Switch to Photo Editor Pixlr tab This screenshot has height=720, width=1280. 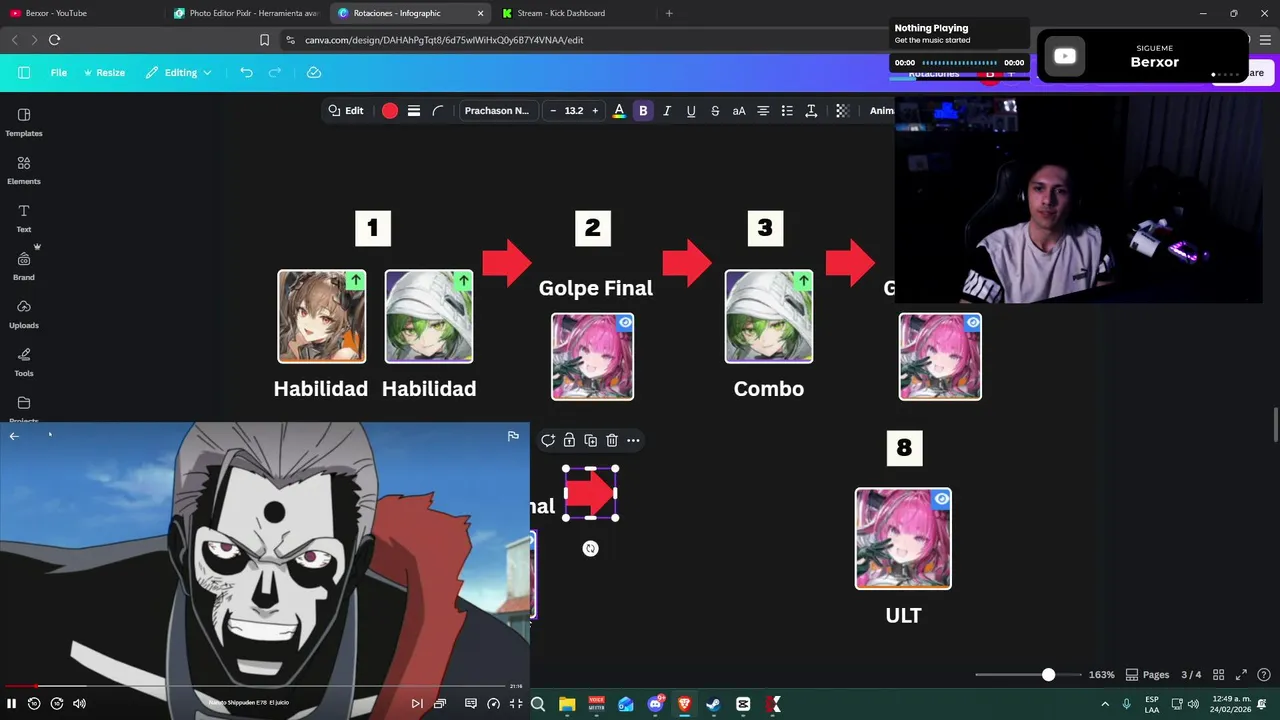point(246,13)
